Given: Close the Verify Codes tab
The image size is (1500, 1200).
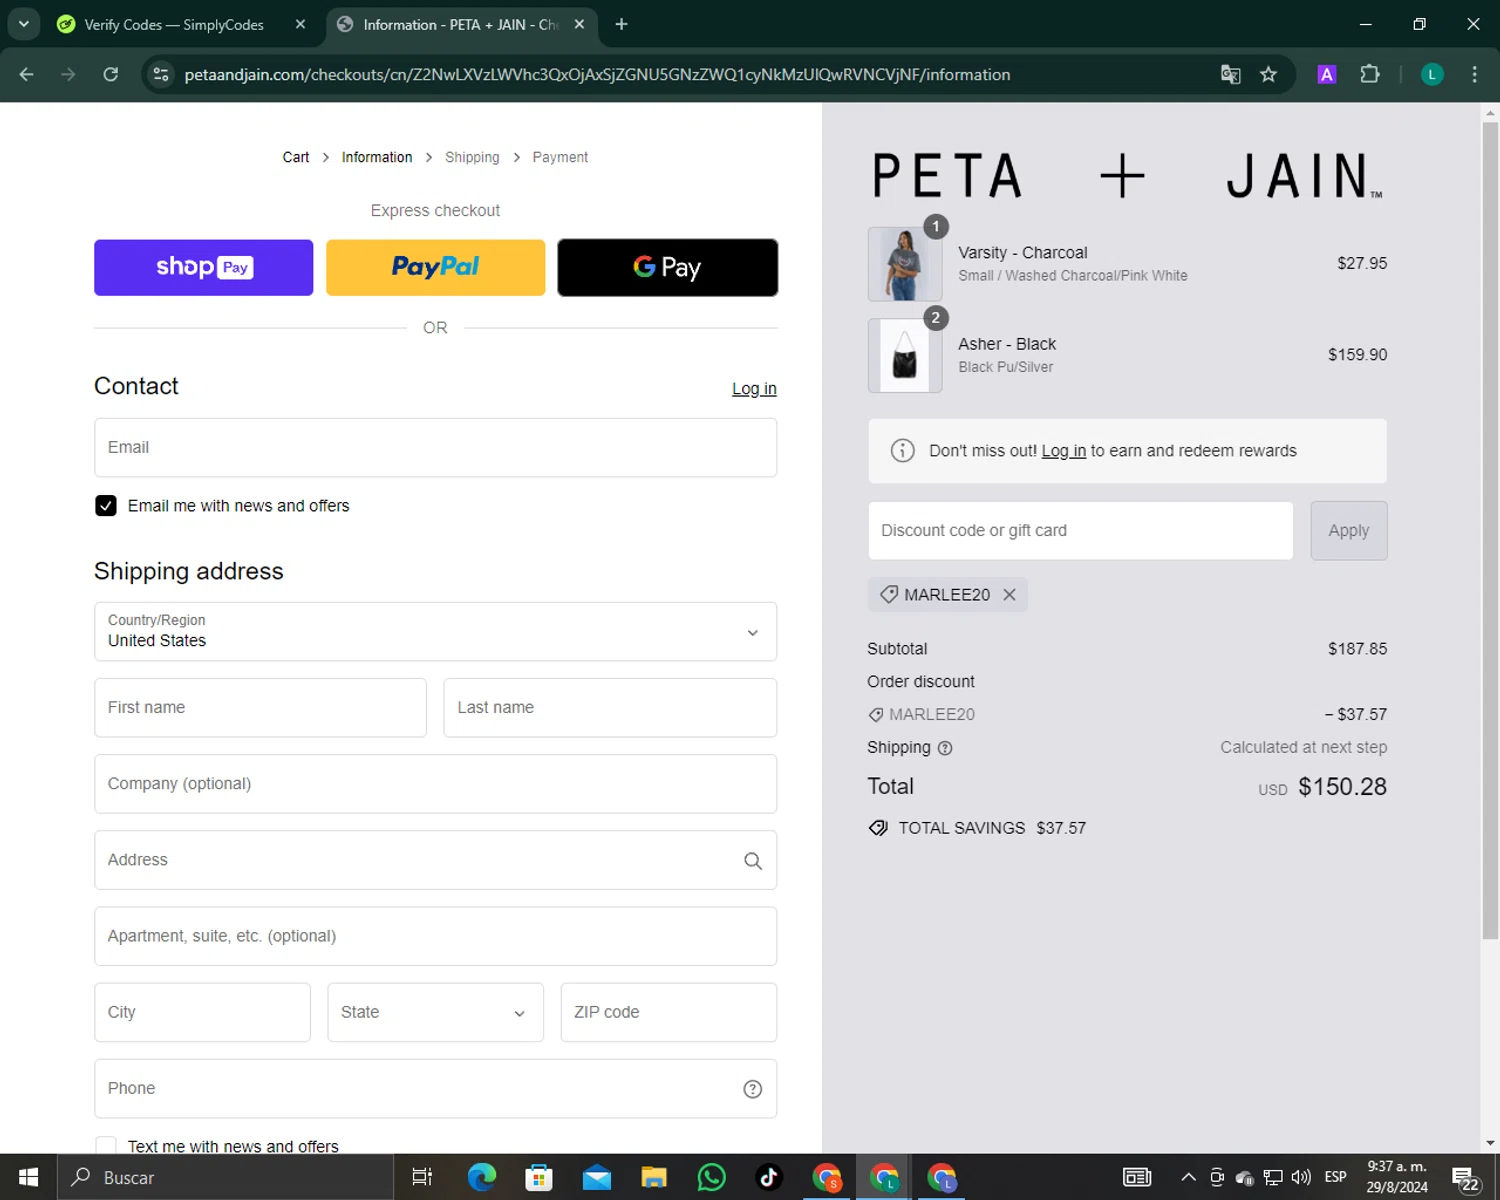Looking at the screenshot, I should coord(300,24).
